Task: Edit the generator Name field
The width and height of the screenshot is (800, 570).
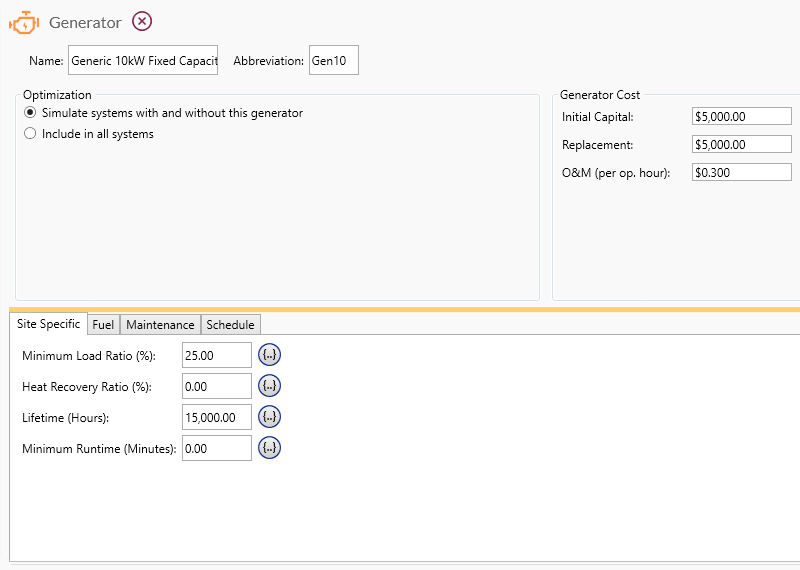Action: tap(143, 61)
